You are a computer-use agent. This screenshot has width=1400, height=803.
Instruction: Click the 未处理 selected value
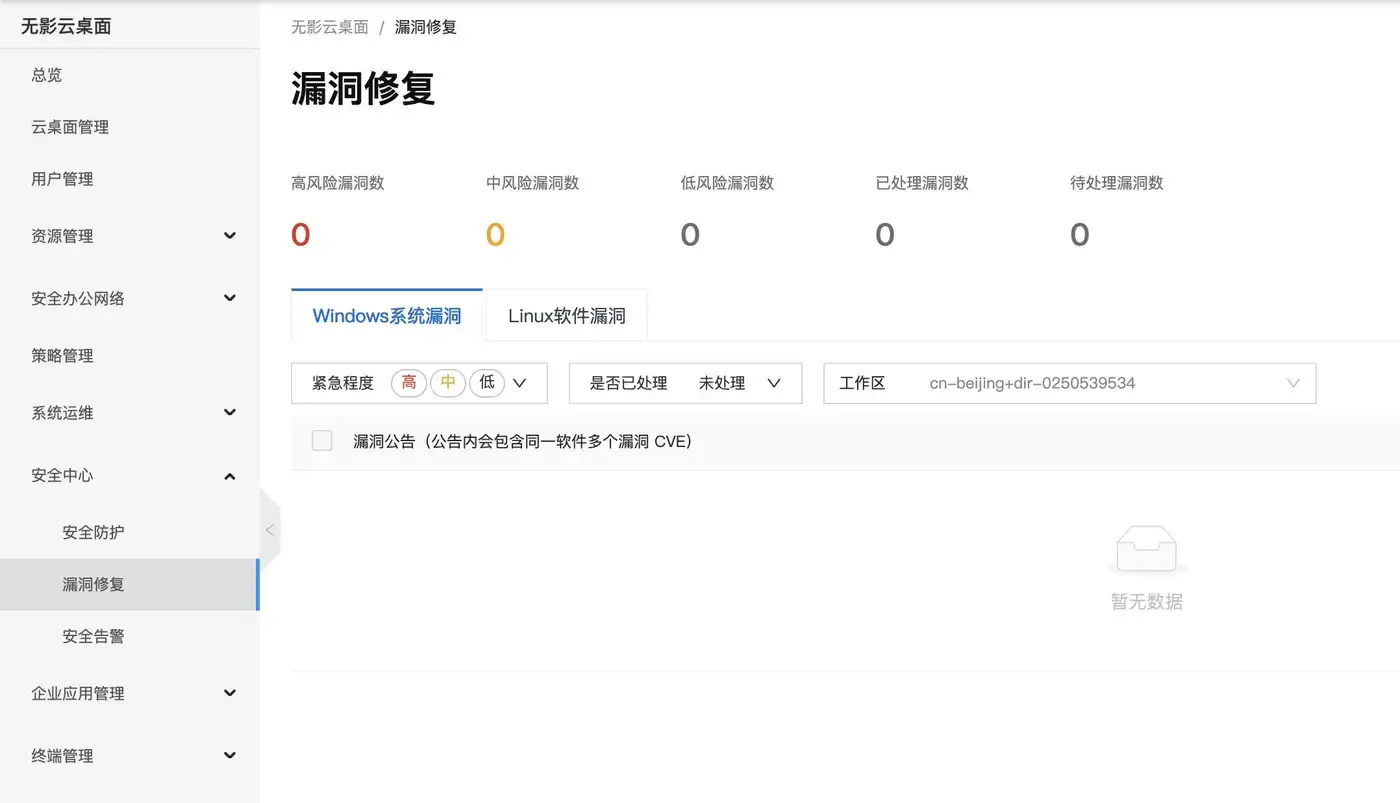pyautogui.click(x=722, y=383)
